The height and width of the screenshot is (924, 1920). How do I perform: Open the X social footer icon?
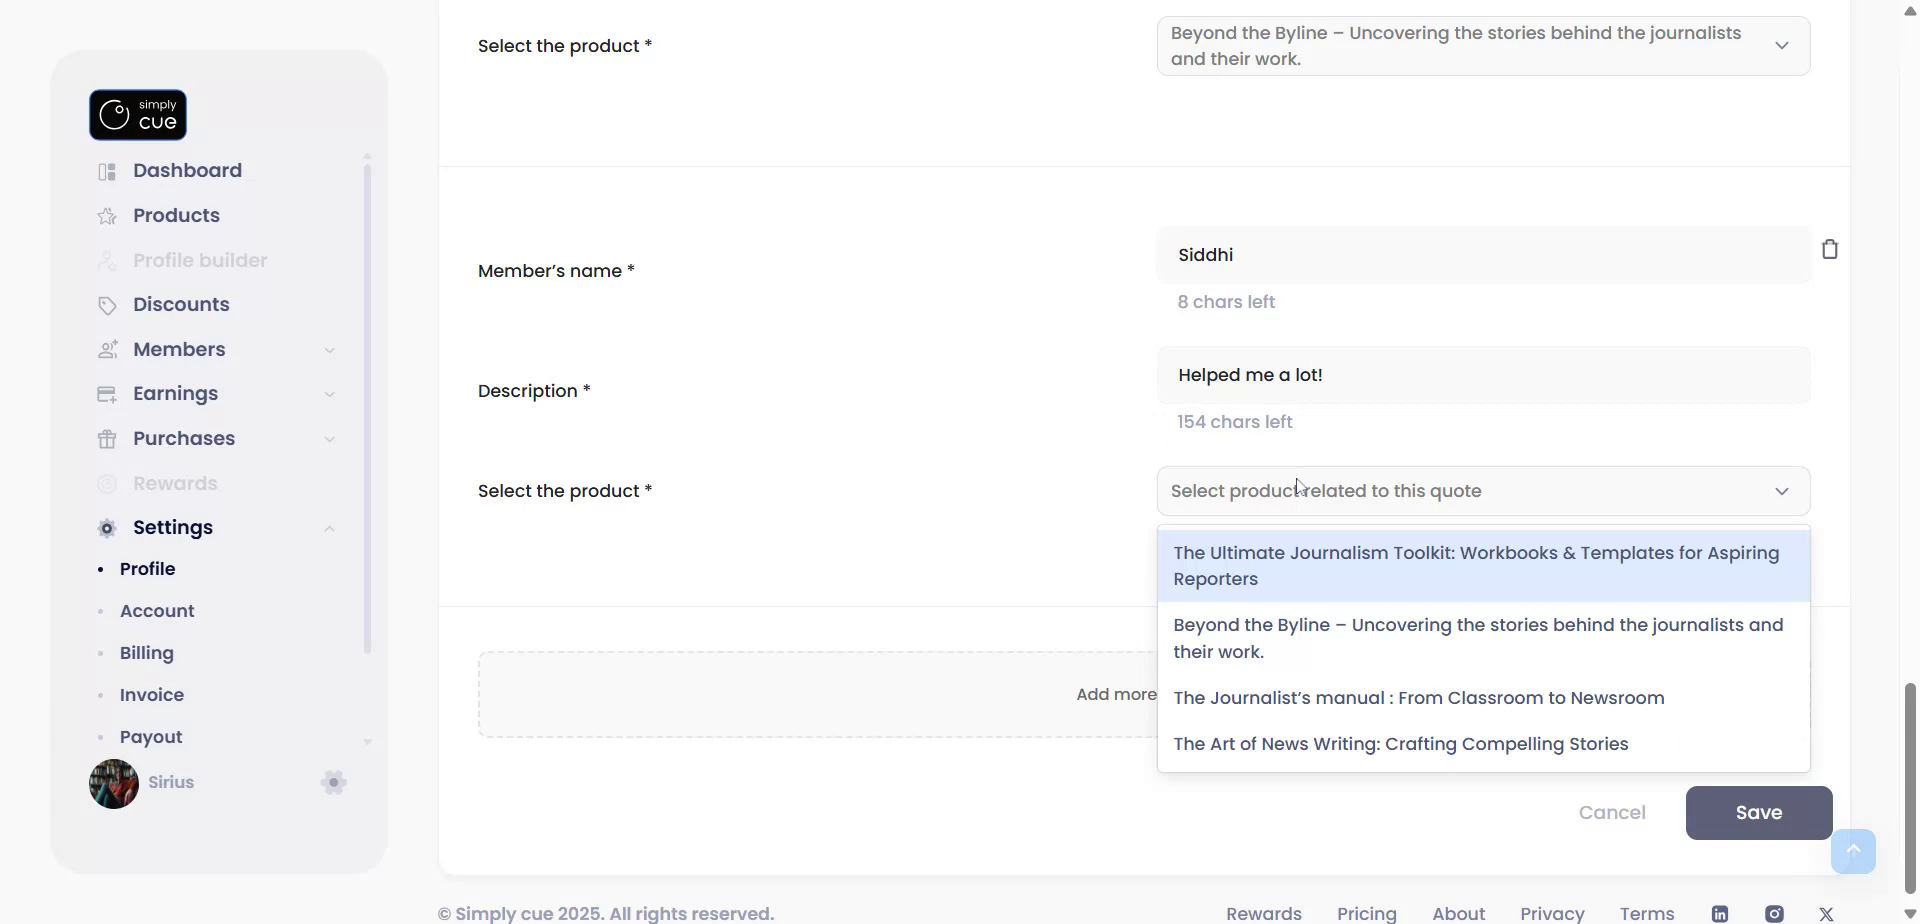[x=1826, y=913]
